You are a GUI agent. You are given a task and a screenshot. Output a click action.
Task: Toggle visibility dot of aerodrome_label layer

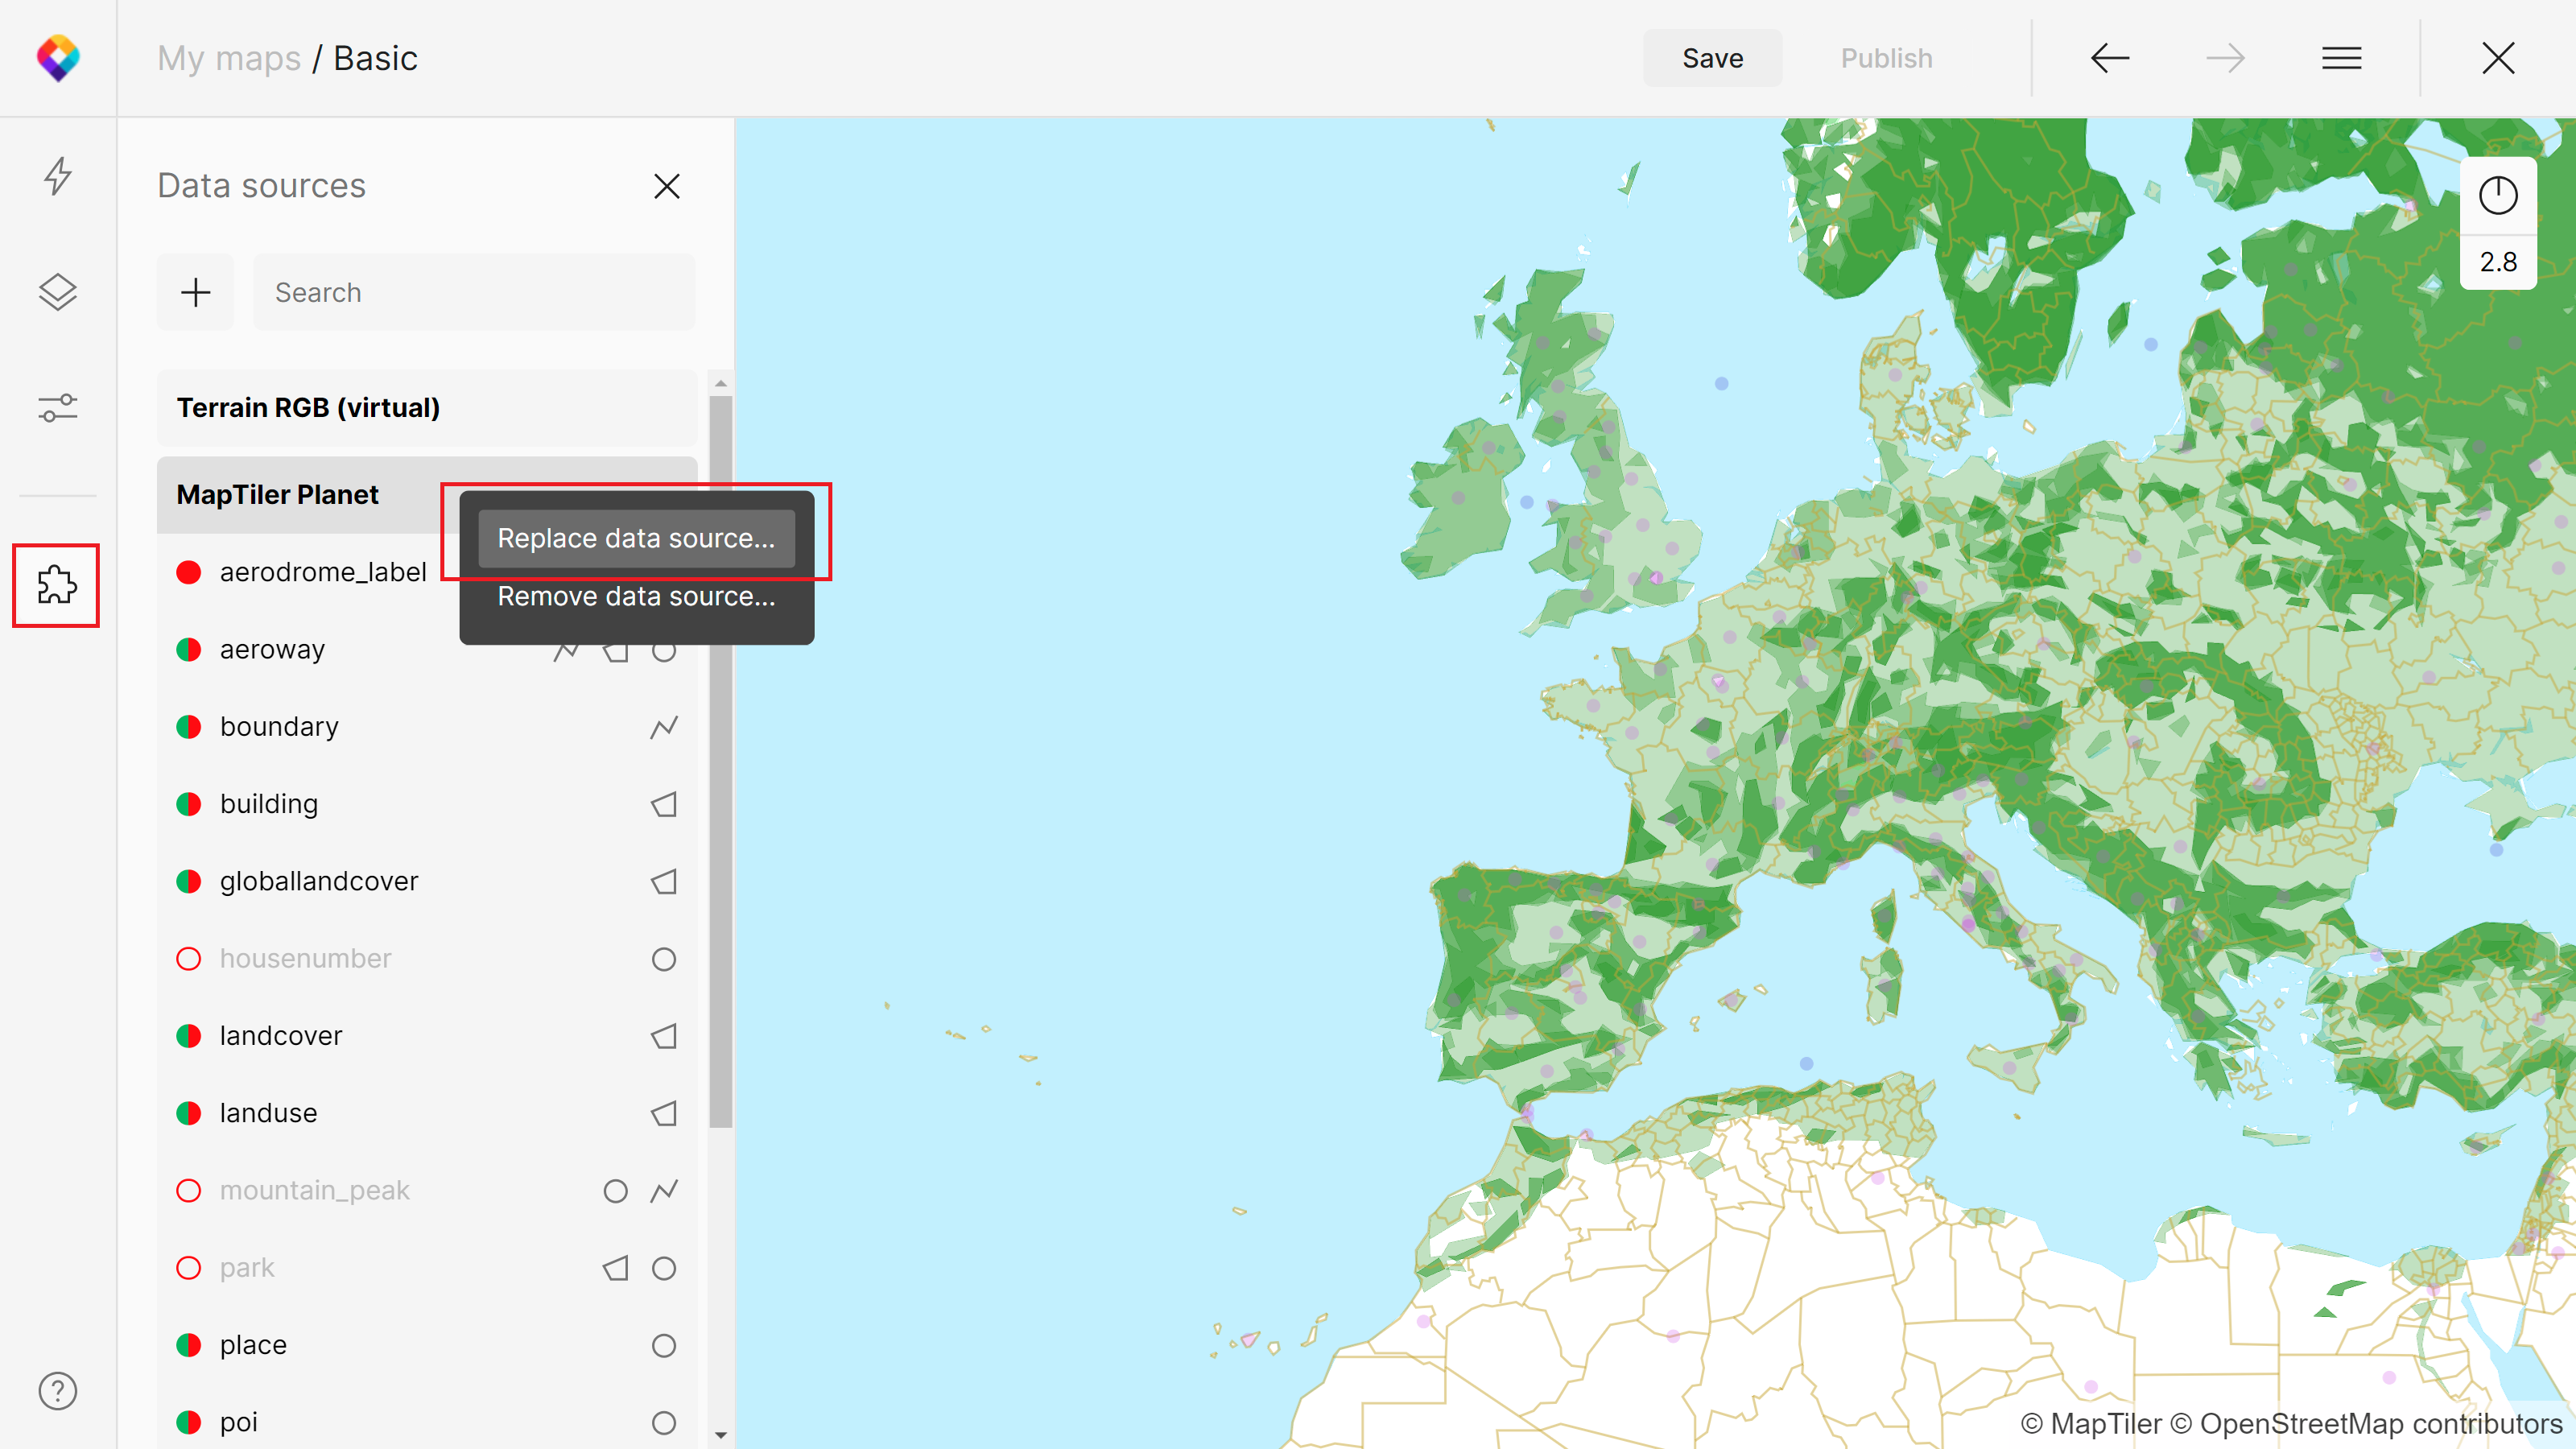(x=188, y=572)
